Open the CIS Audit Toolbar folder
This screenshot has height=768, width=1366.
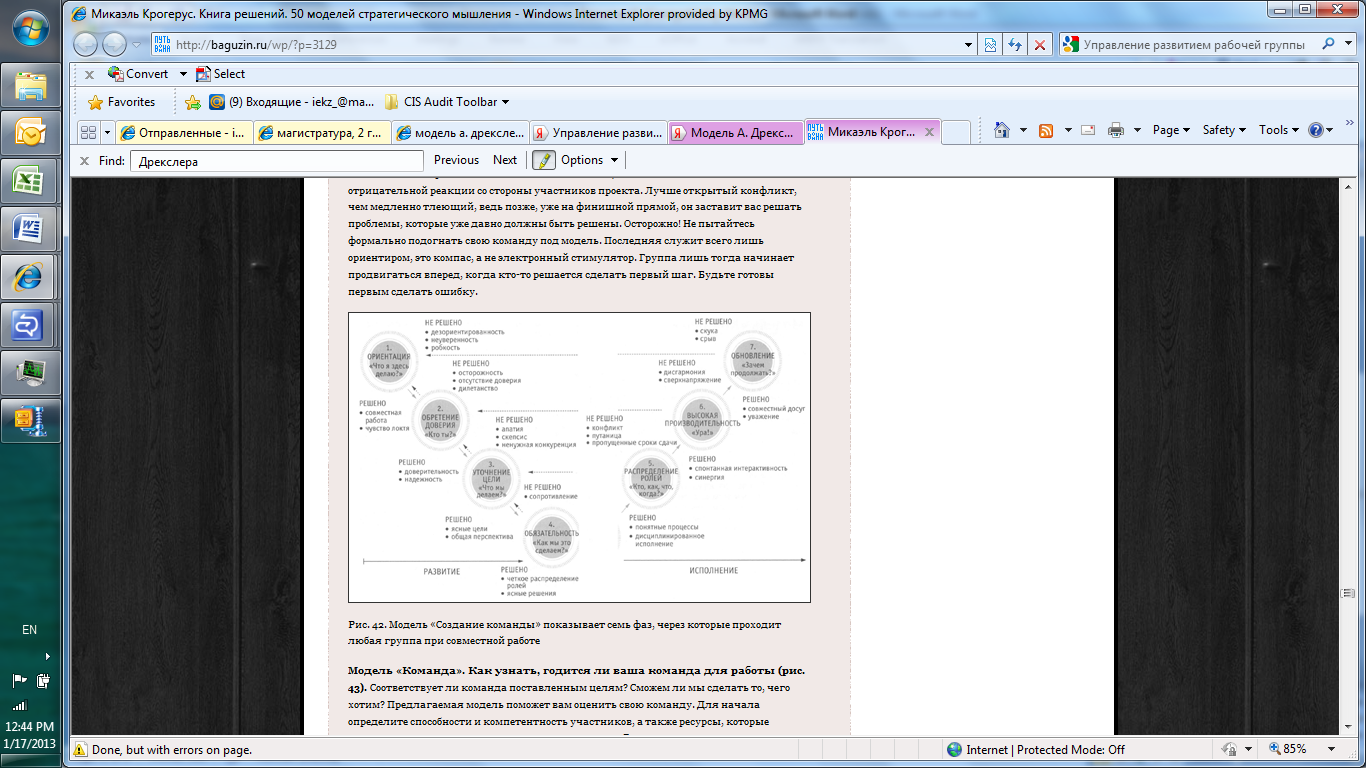pyautogui.click(x=447, y=102)
